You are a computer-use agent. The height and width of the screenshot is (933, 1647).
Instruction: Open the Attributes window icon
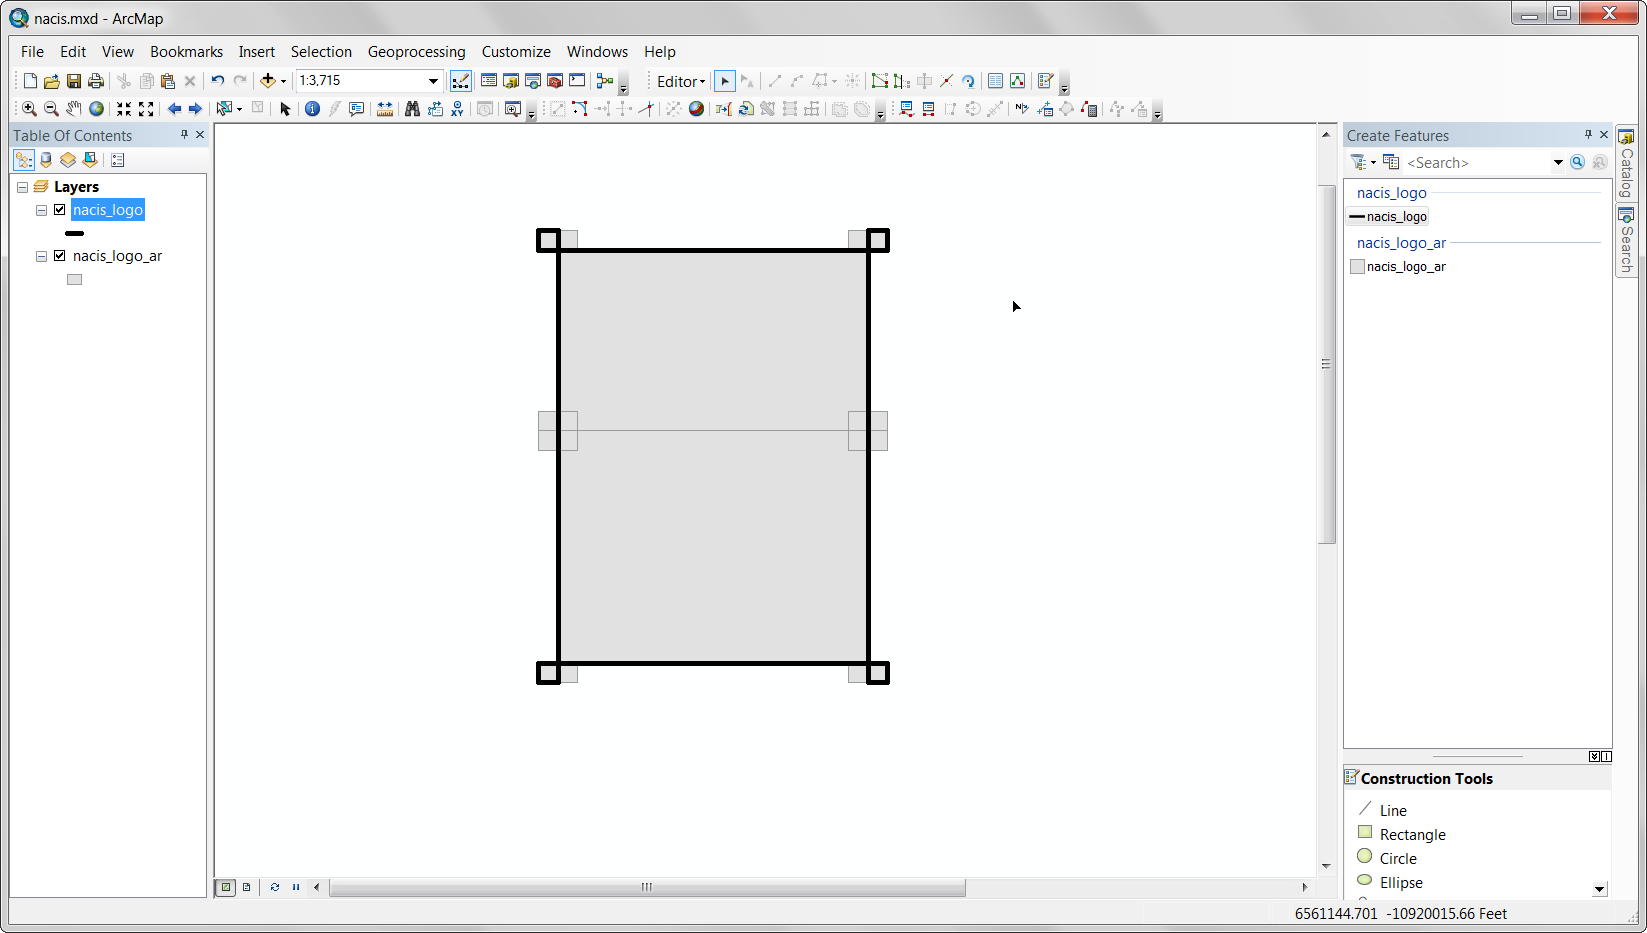point(995,81)
